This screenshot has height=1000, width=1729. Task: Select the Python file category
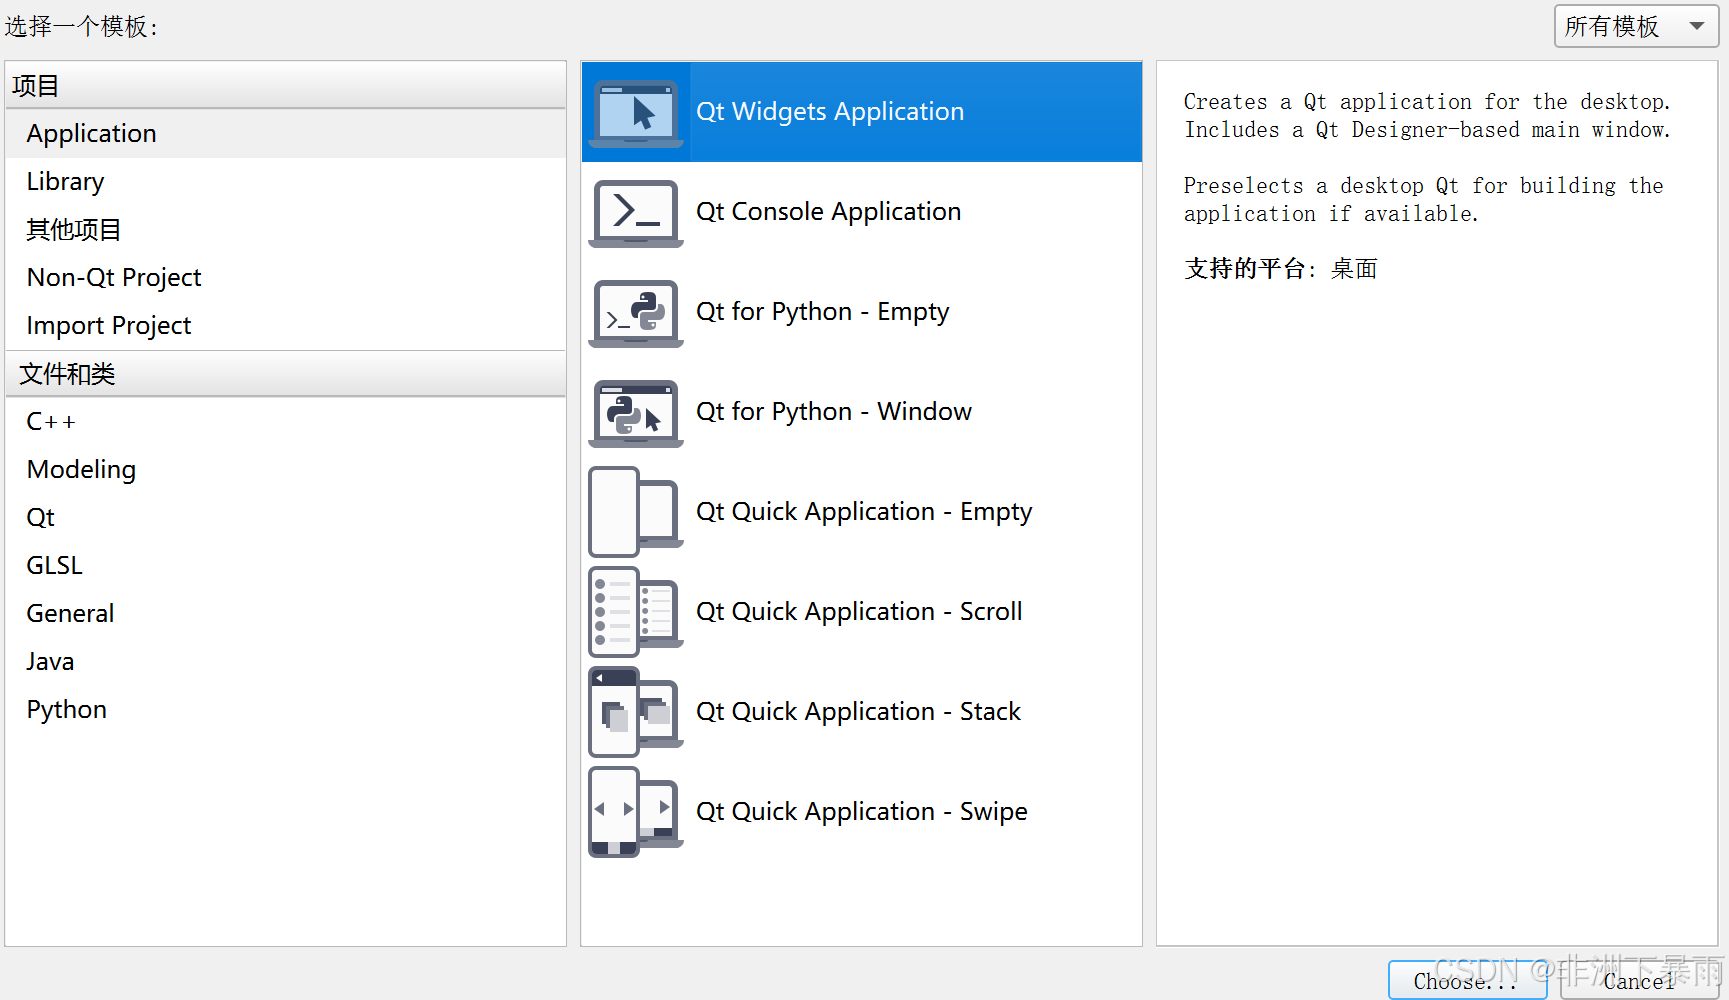point(285,710)
